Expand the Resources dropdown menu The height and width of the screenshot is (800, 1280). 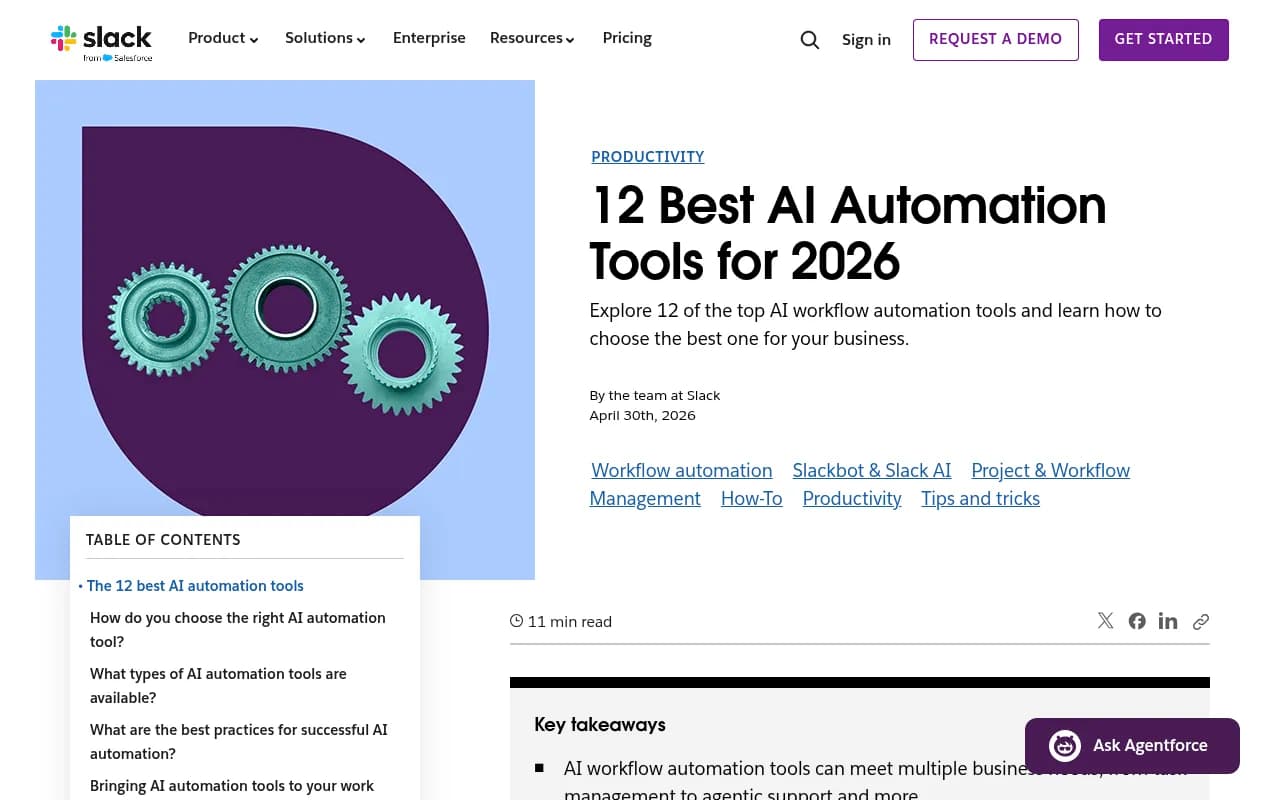(533, 38)
